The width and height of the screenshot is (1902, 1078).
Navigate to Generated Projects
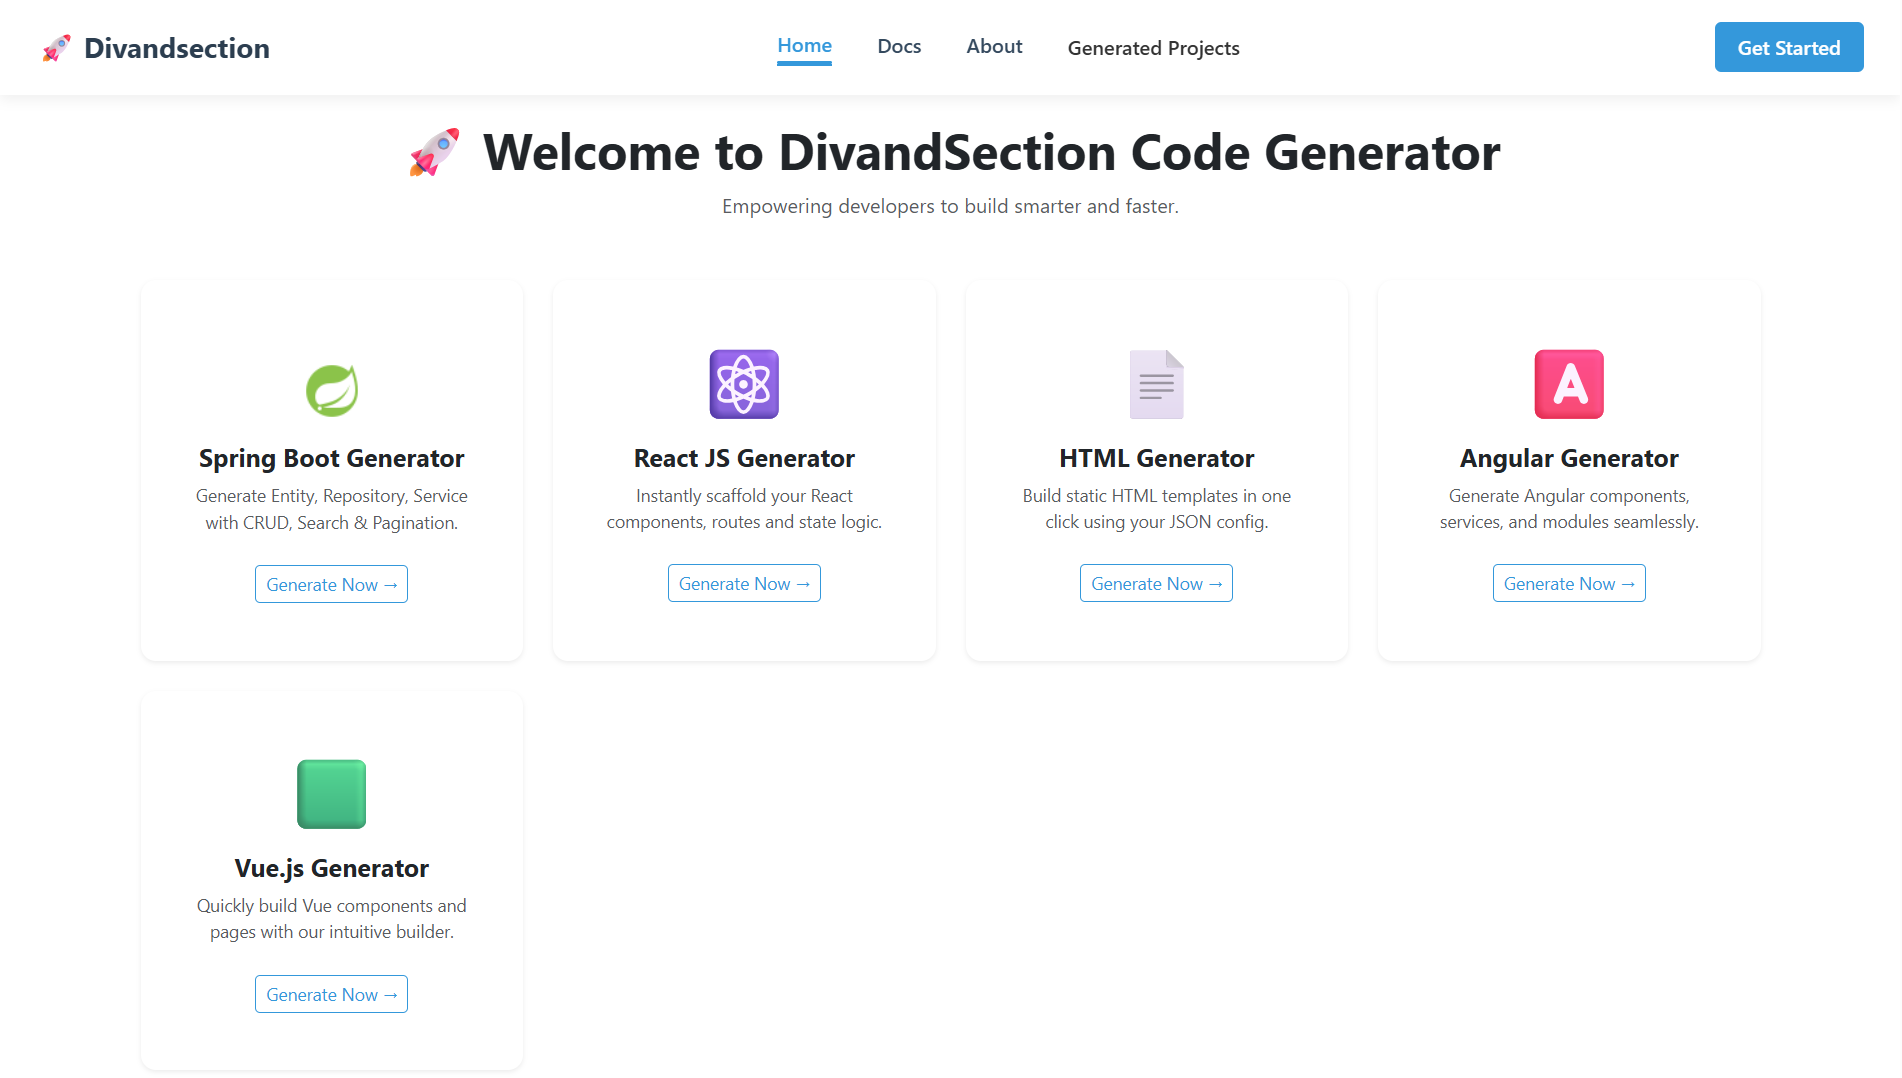tap(1153, 48)
